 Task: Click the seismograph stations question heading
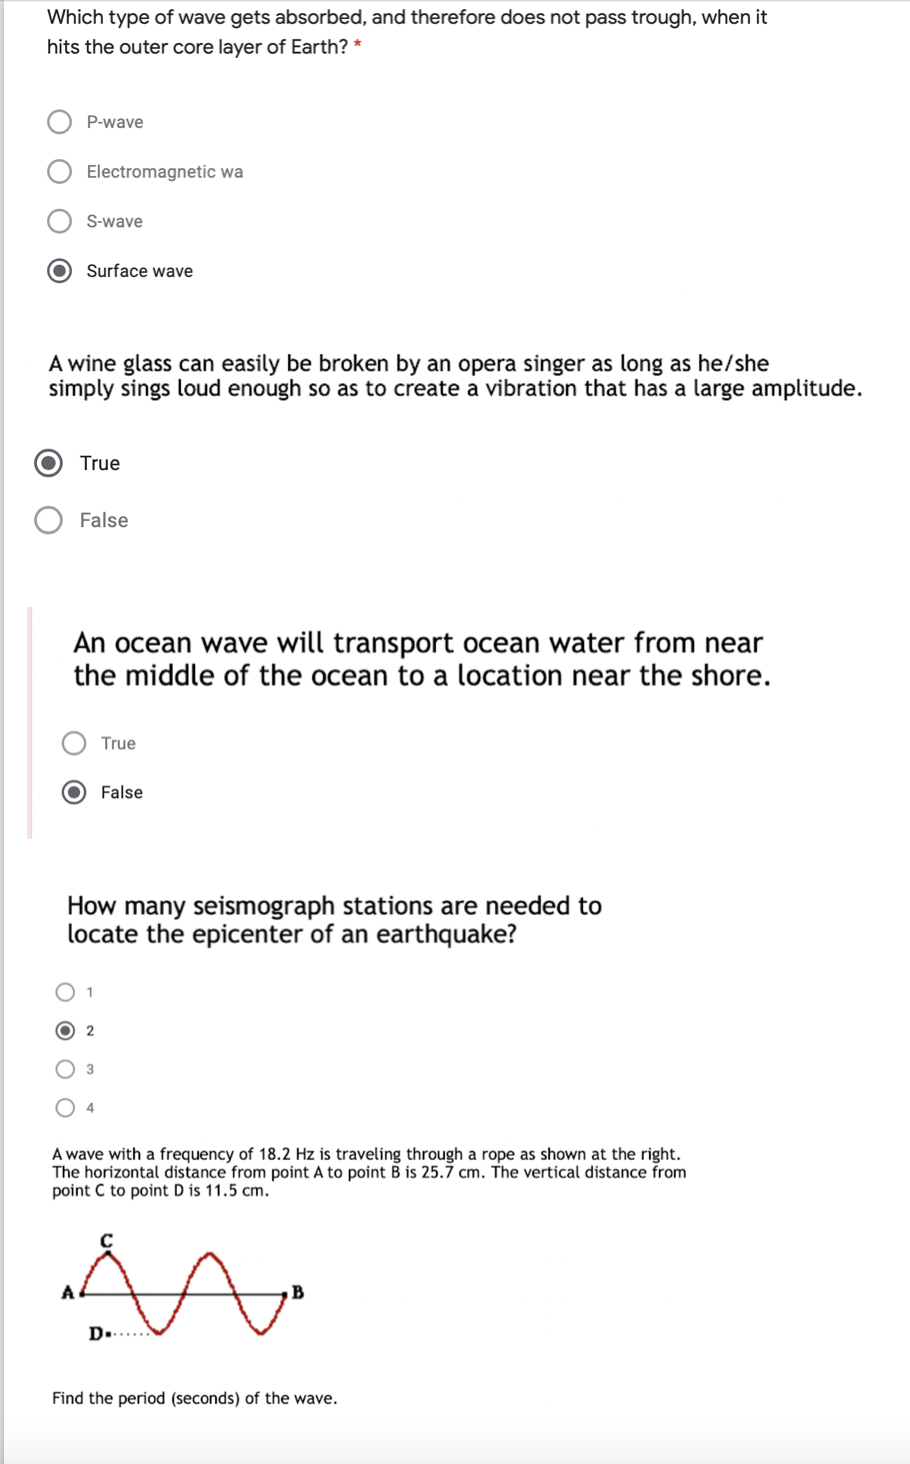(x=334, y=919)
